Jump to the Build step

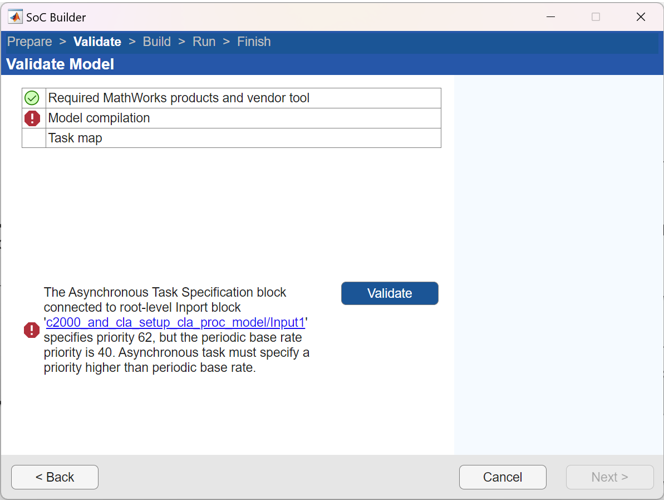(157, 42)
